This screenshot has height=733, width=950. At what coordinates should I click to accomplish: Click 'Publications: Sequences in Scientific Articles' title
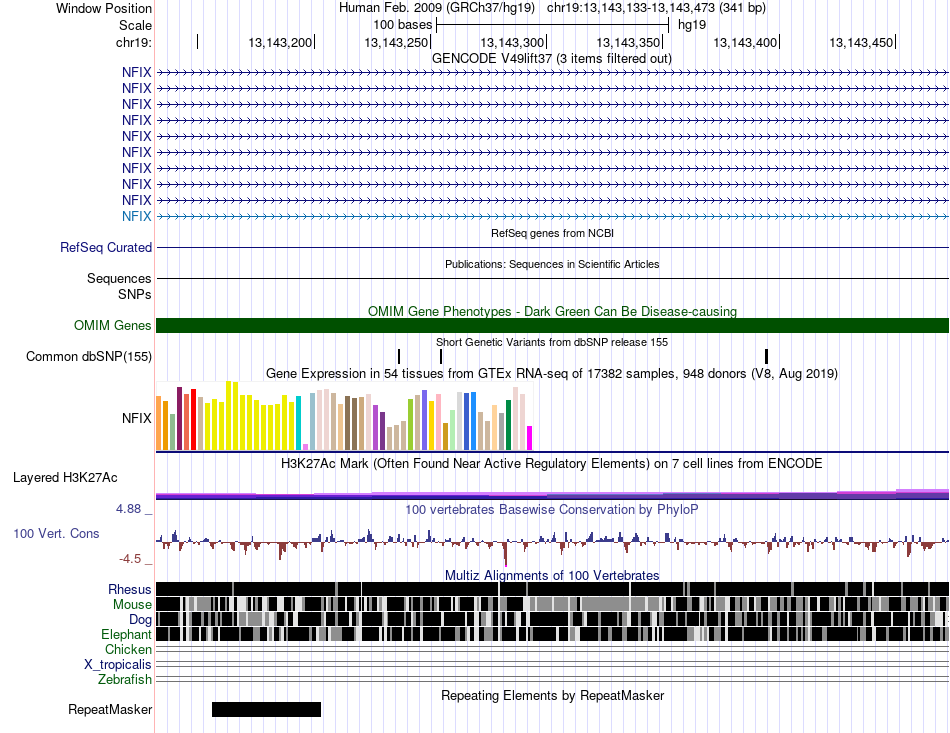tap(552, 264)
